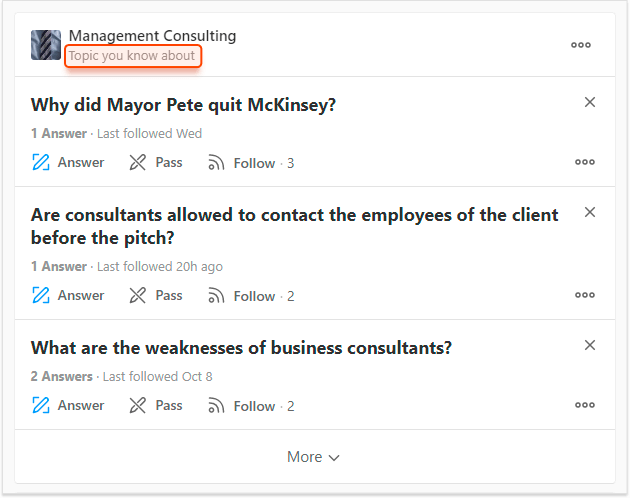This screenshot has height=498, width=630.
Task: Expand More questions at the bottom
Action: coord(314,457)
